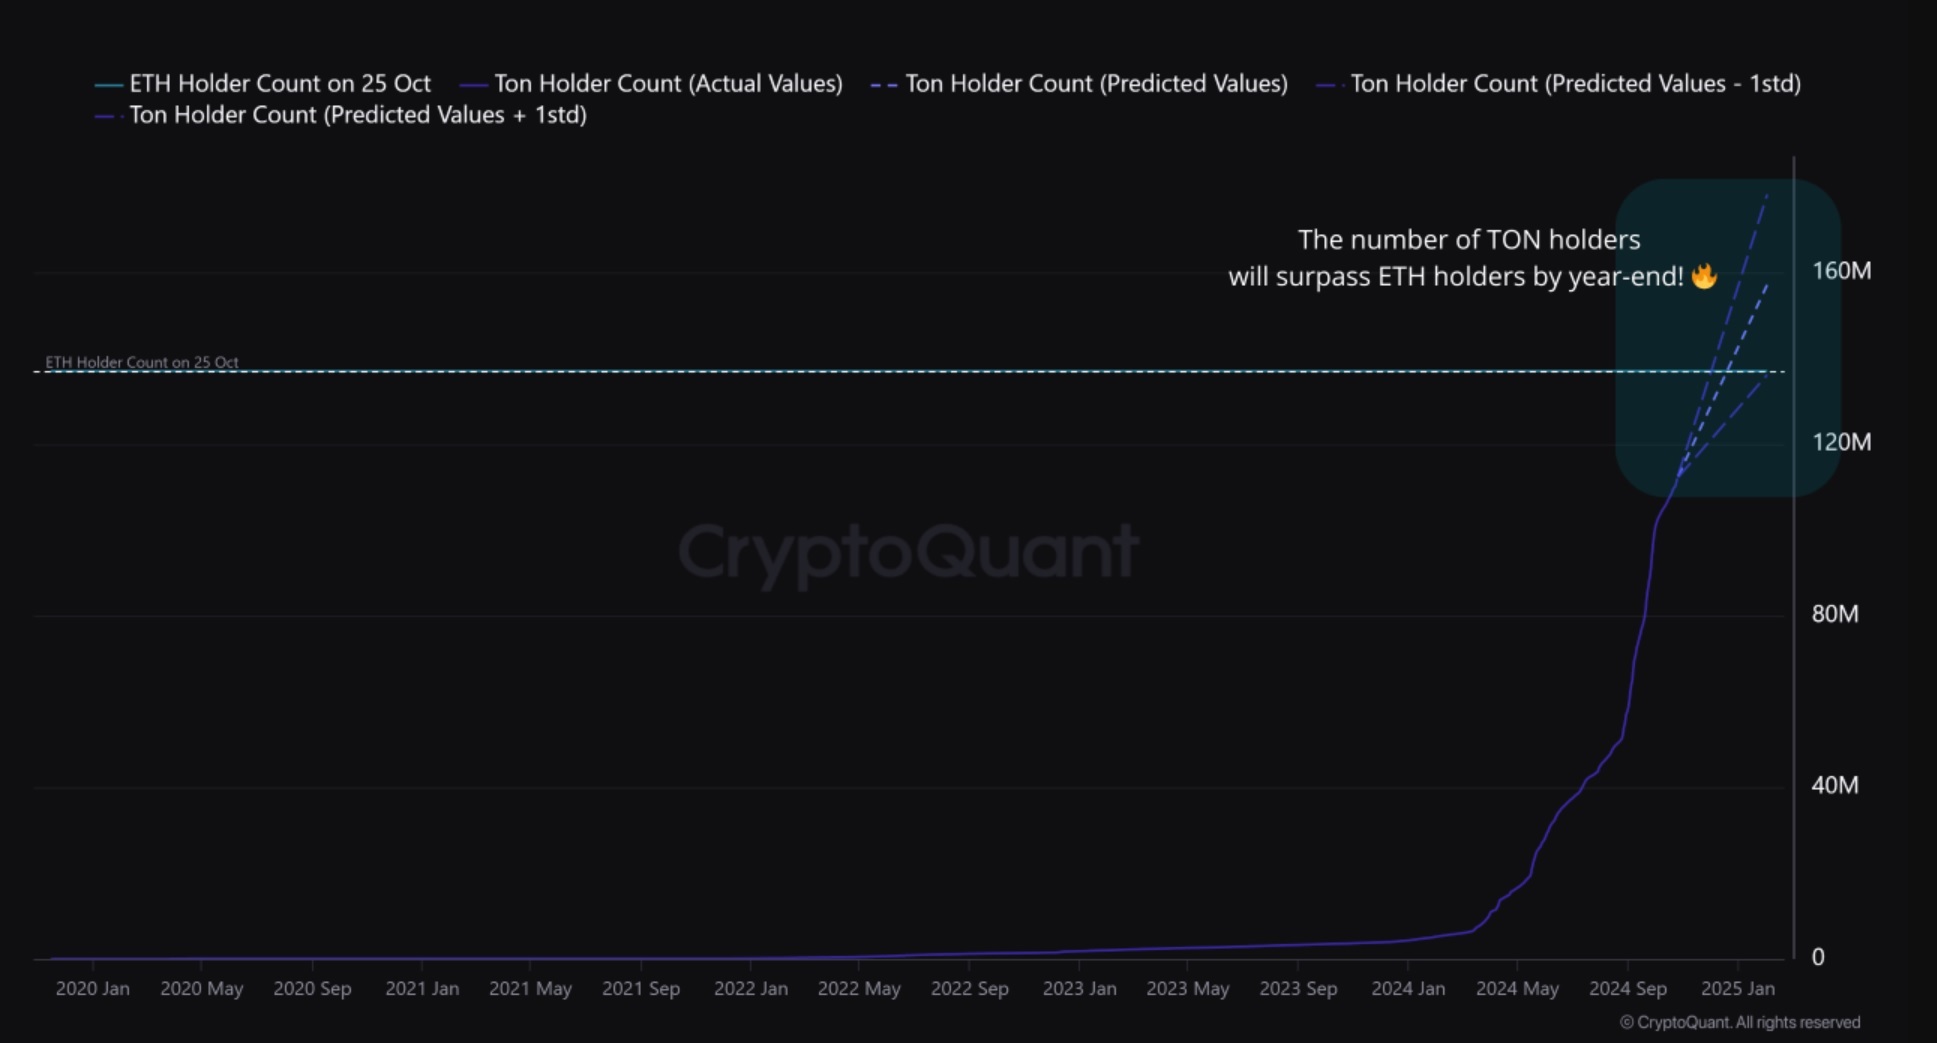Viewport: 1937px width, 1043px height.
Task: Click the 120M y-axis label
Action: click(1841, 442)
